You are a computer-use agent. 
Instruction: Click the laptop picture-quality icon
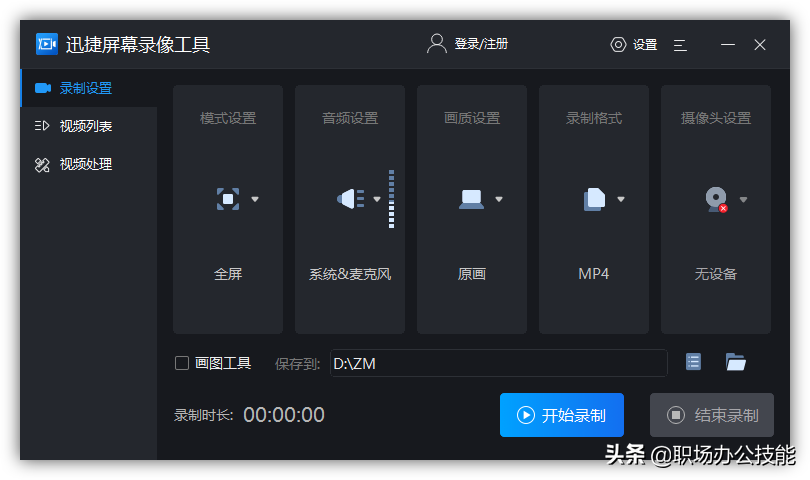click(471, 199)
